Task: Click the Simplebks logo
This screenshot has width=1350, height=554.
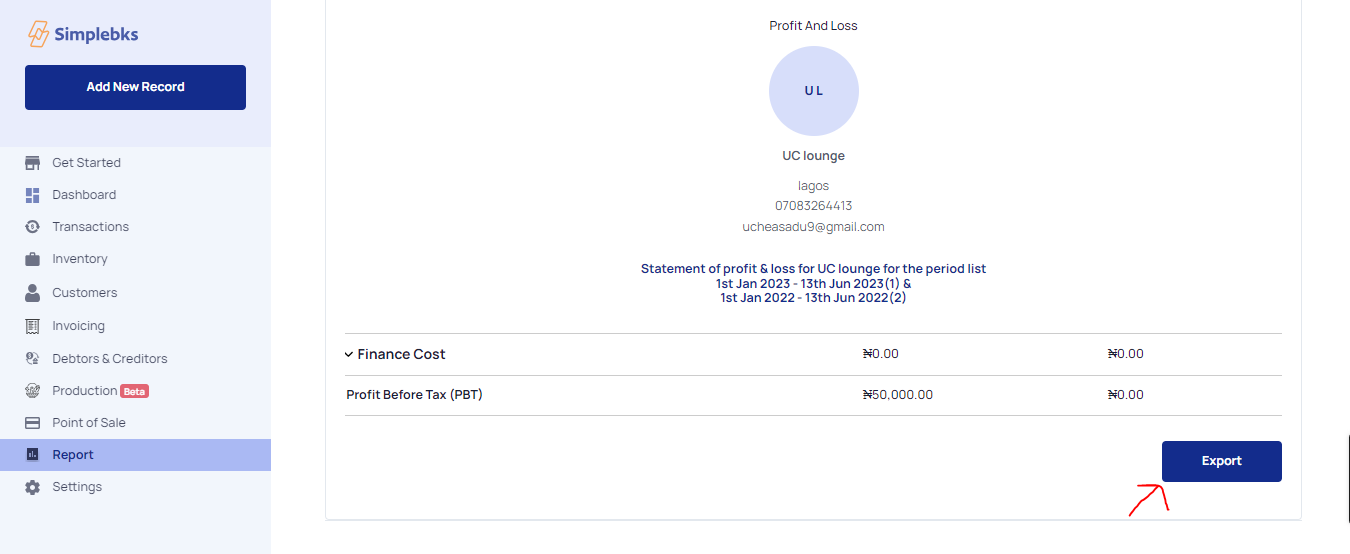Action: coord(83,35)
